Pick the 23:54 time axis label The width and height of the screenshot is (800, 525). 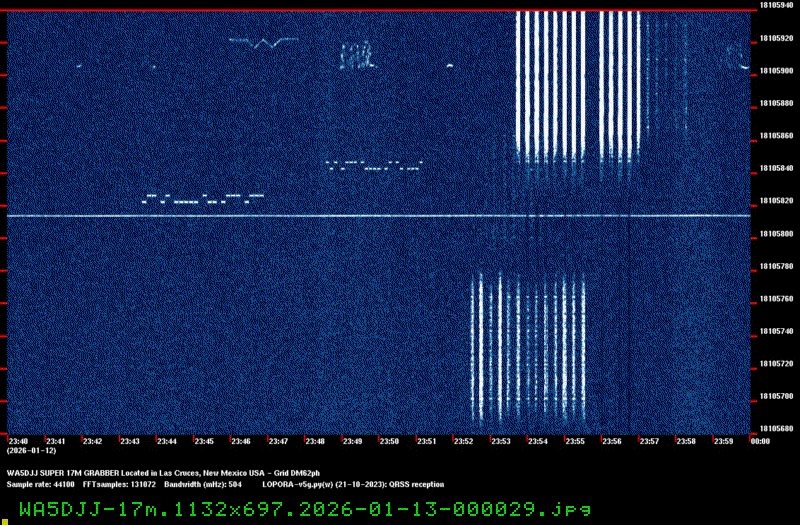(538, 441)
